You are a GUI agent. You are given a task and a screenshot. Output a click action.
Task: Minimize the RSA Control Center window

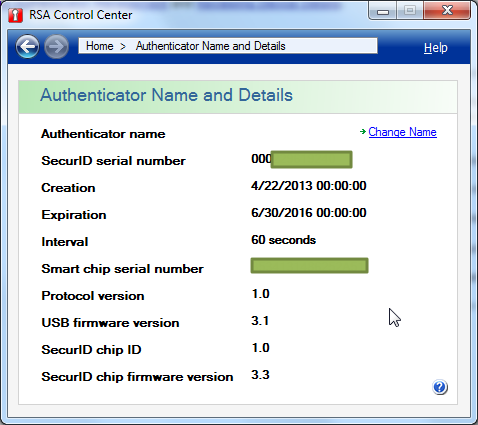[x=383, y=12]
